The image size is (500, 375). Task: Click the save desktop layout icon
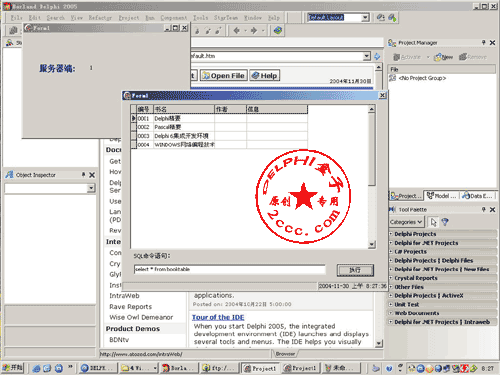381,17
